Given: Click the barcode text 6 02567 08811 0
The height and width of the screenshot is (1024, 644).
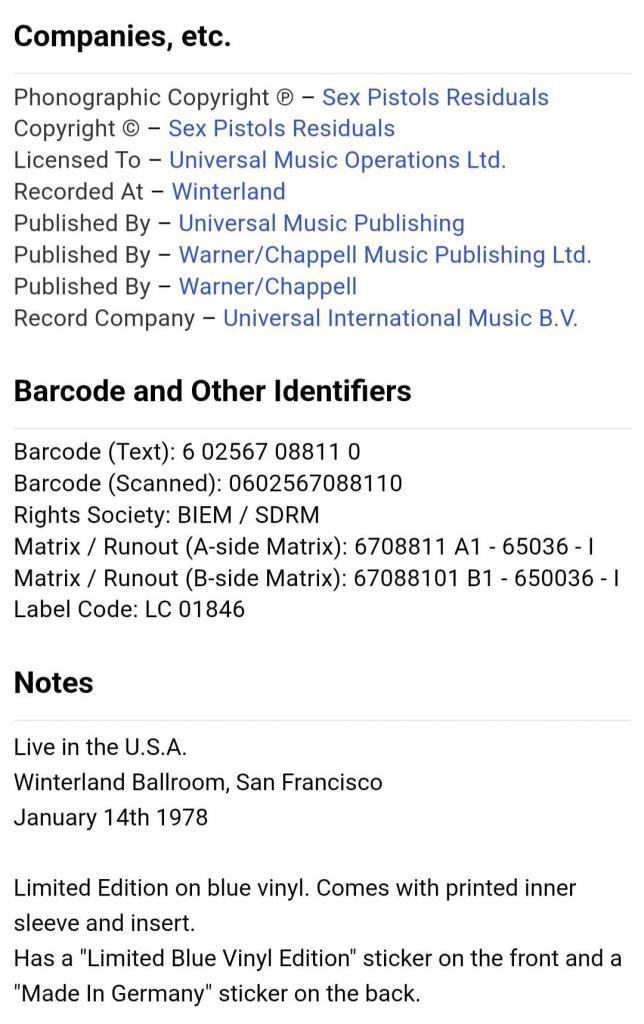Looking at the screenshot, I should 271,452.
